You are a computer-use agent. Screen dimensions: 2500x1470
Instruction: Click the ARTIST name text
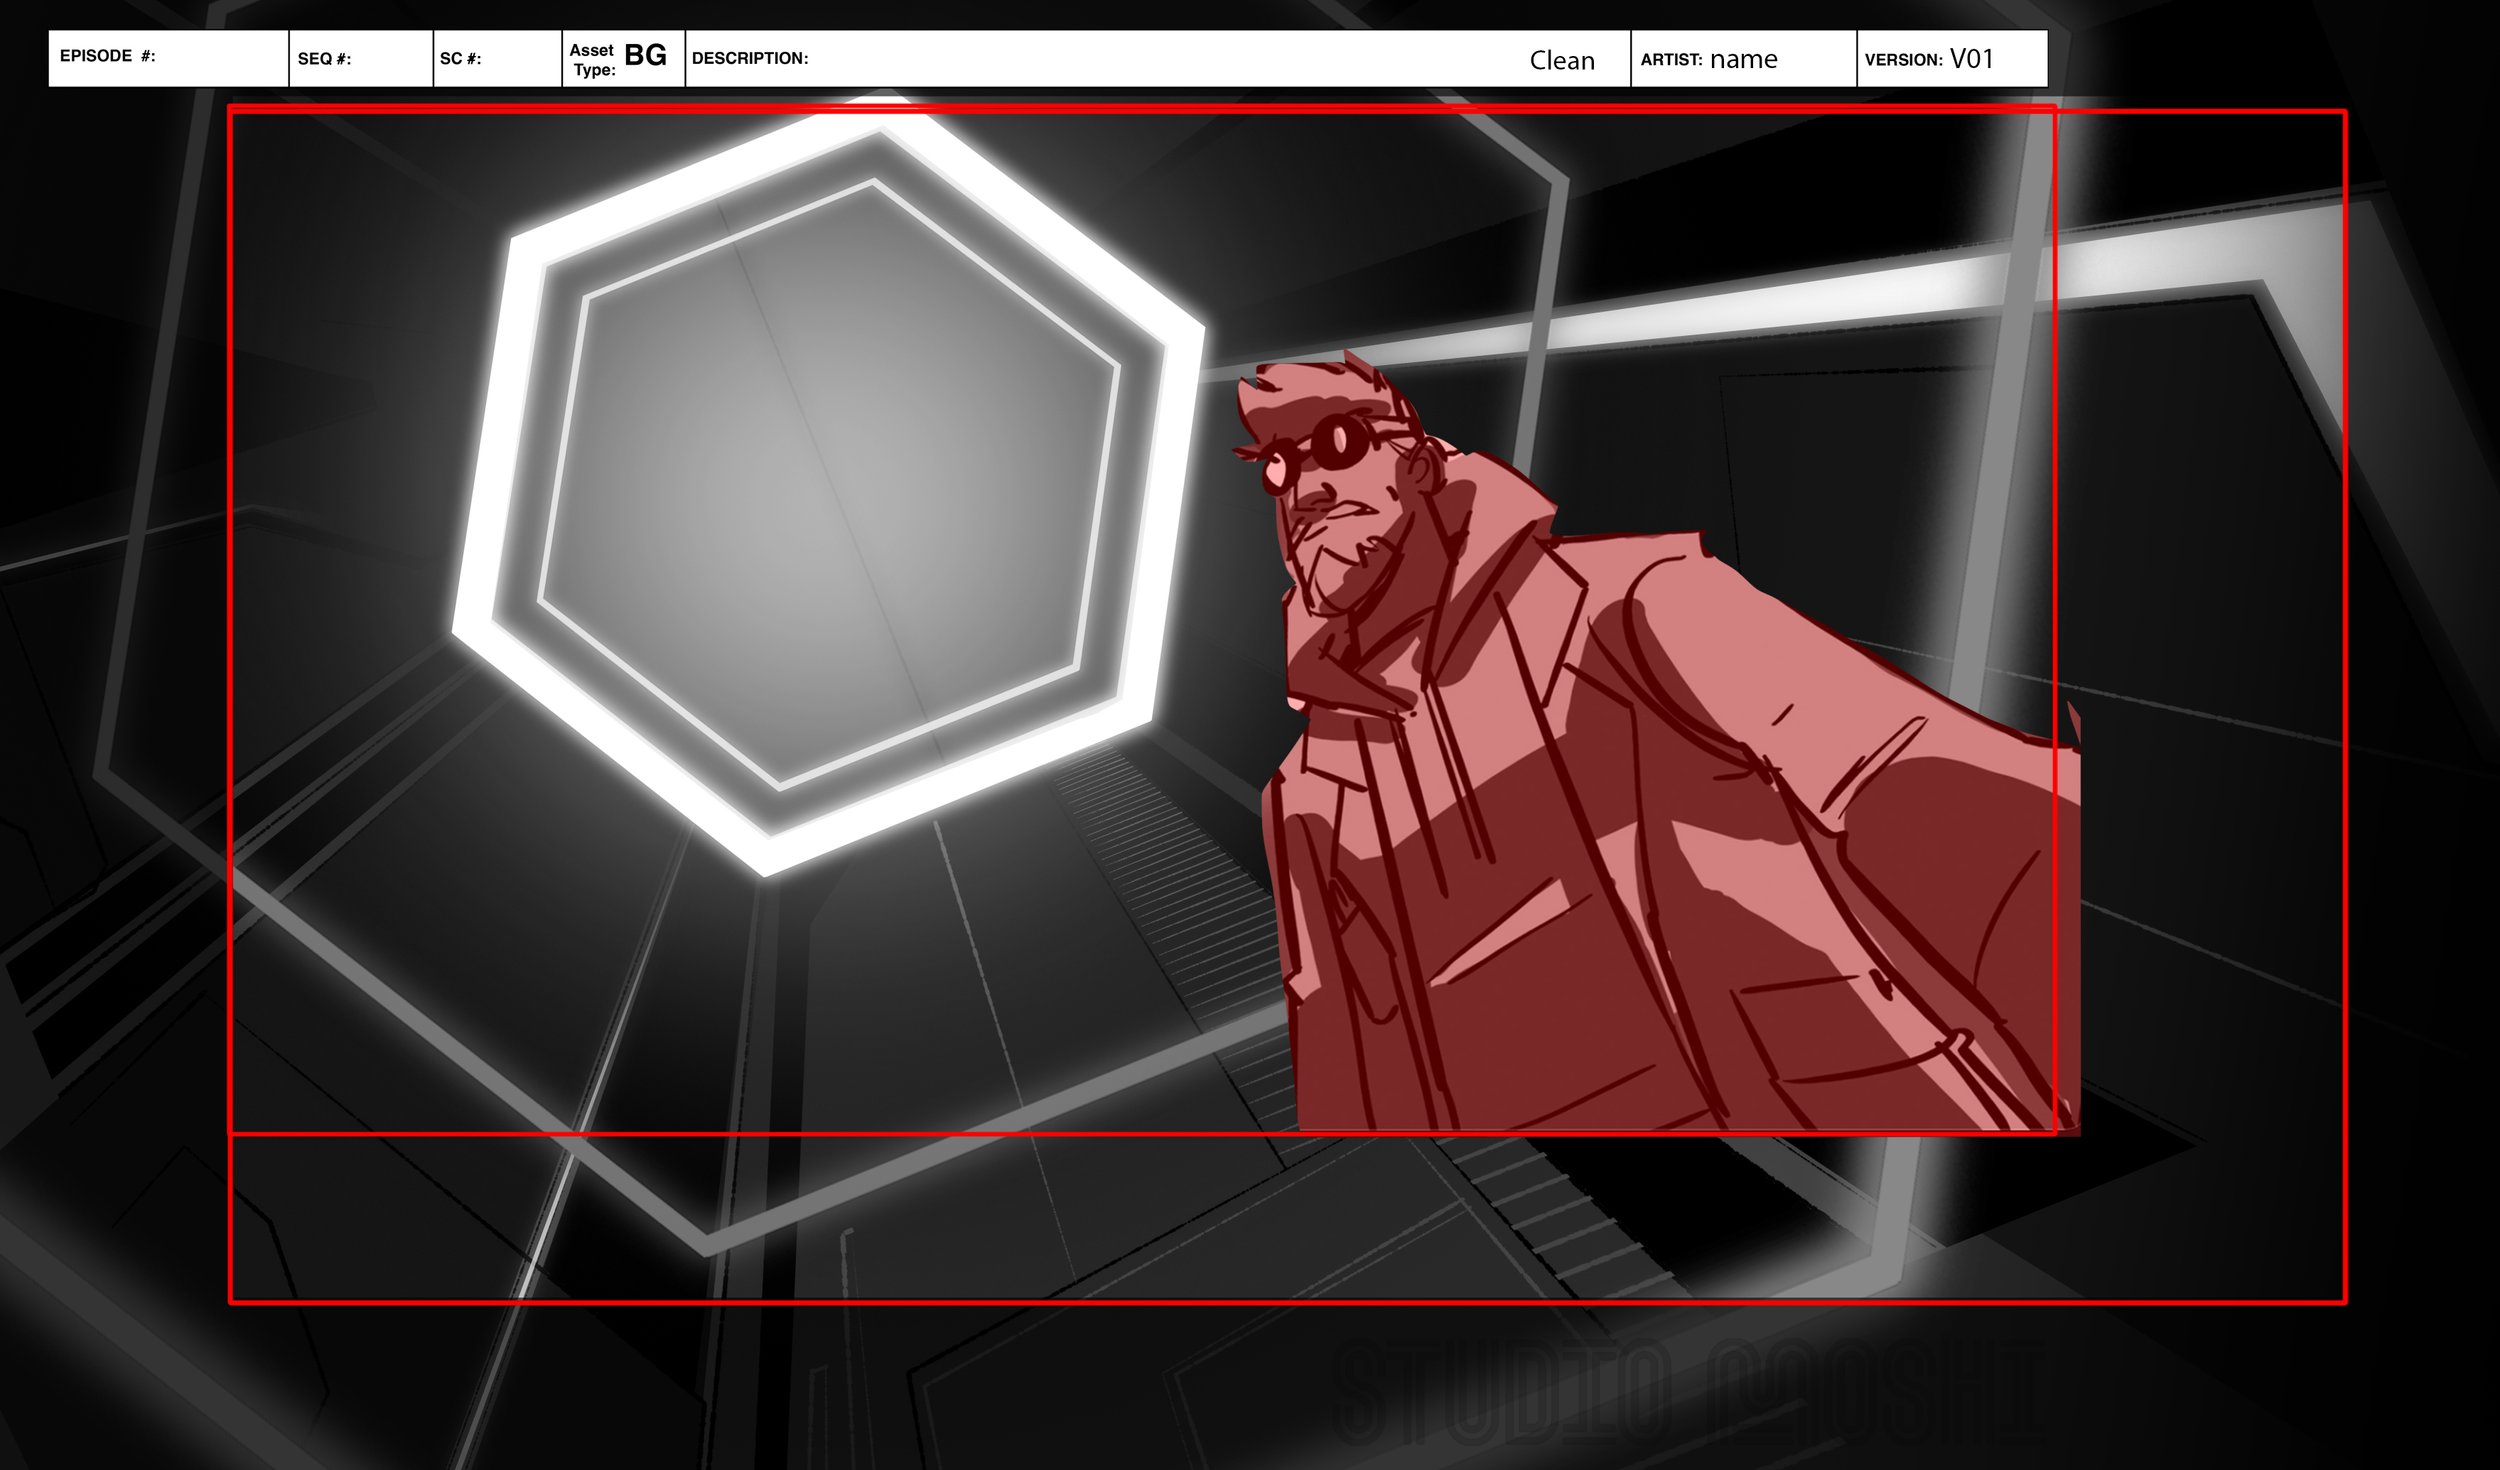pos(1743,60)
